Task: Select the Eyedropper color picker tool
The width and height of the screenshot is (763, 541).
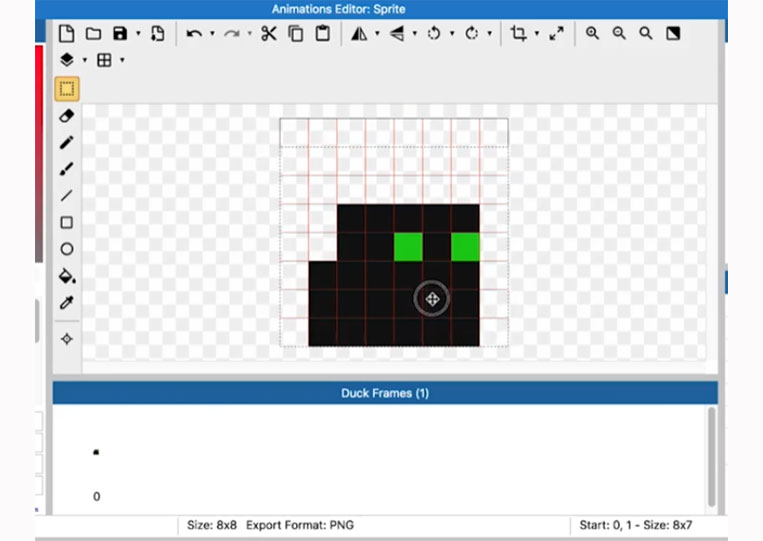Action: point(67,303)
